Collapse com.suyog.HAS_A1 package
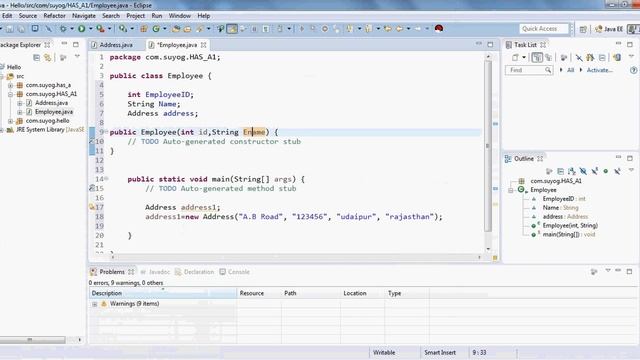Screen dimensions: 640x360 click(x=10, y=94)
